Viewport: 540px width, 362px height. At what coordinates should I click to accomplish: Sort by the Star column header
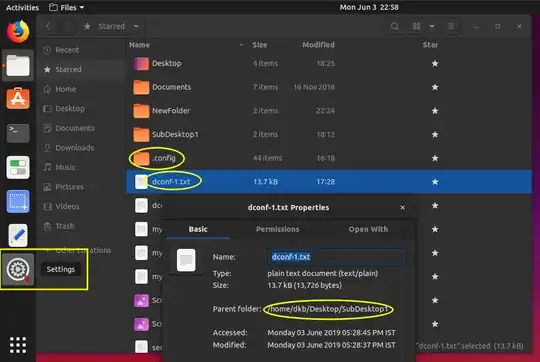click(430, 45)
